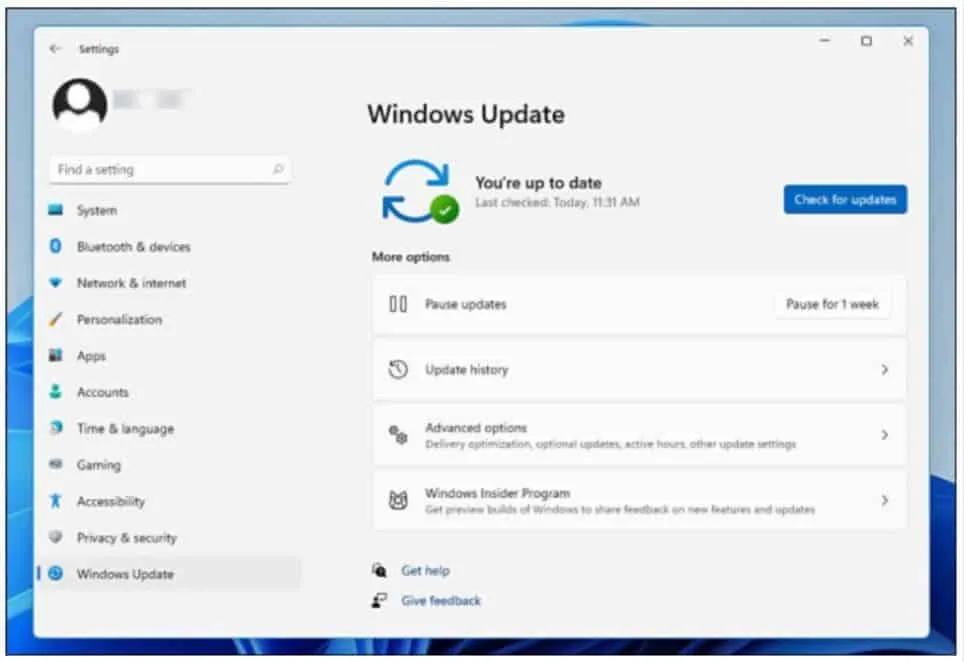Select Network & internet in sidebar

coord(131,284)
